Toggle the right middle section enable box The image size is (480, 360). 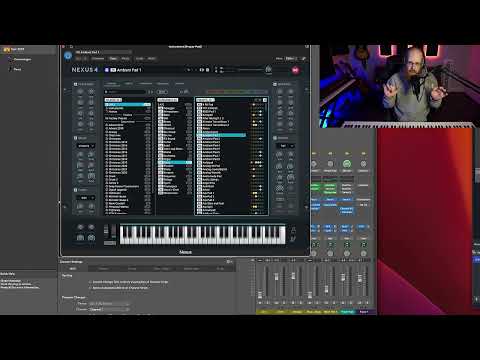pyautogui.click(x=275, y=138)
